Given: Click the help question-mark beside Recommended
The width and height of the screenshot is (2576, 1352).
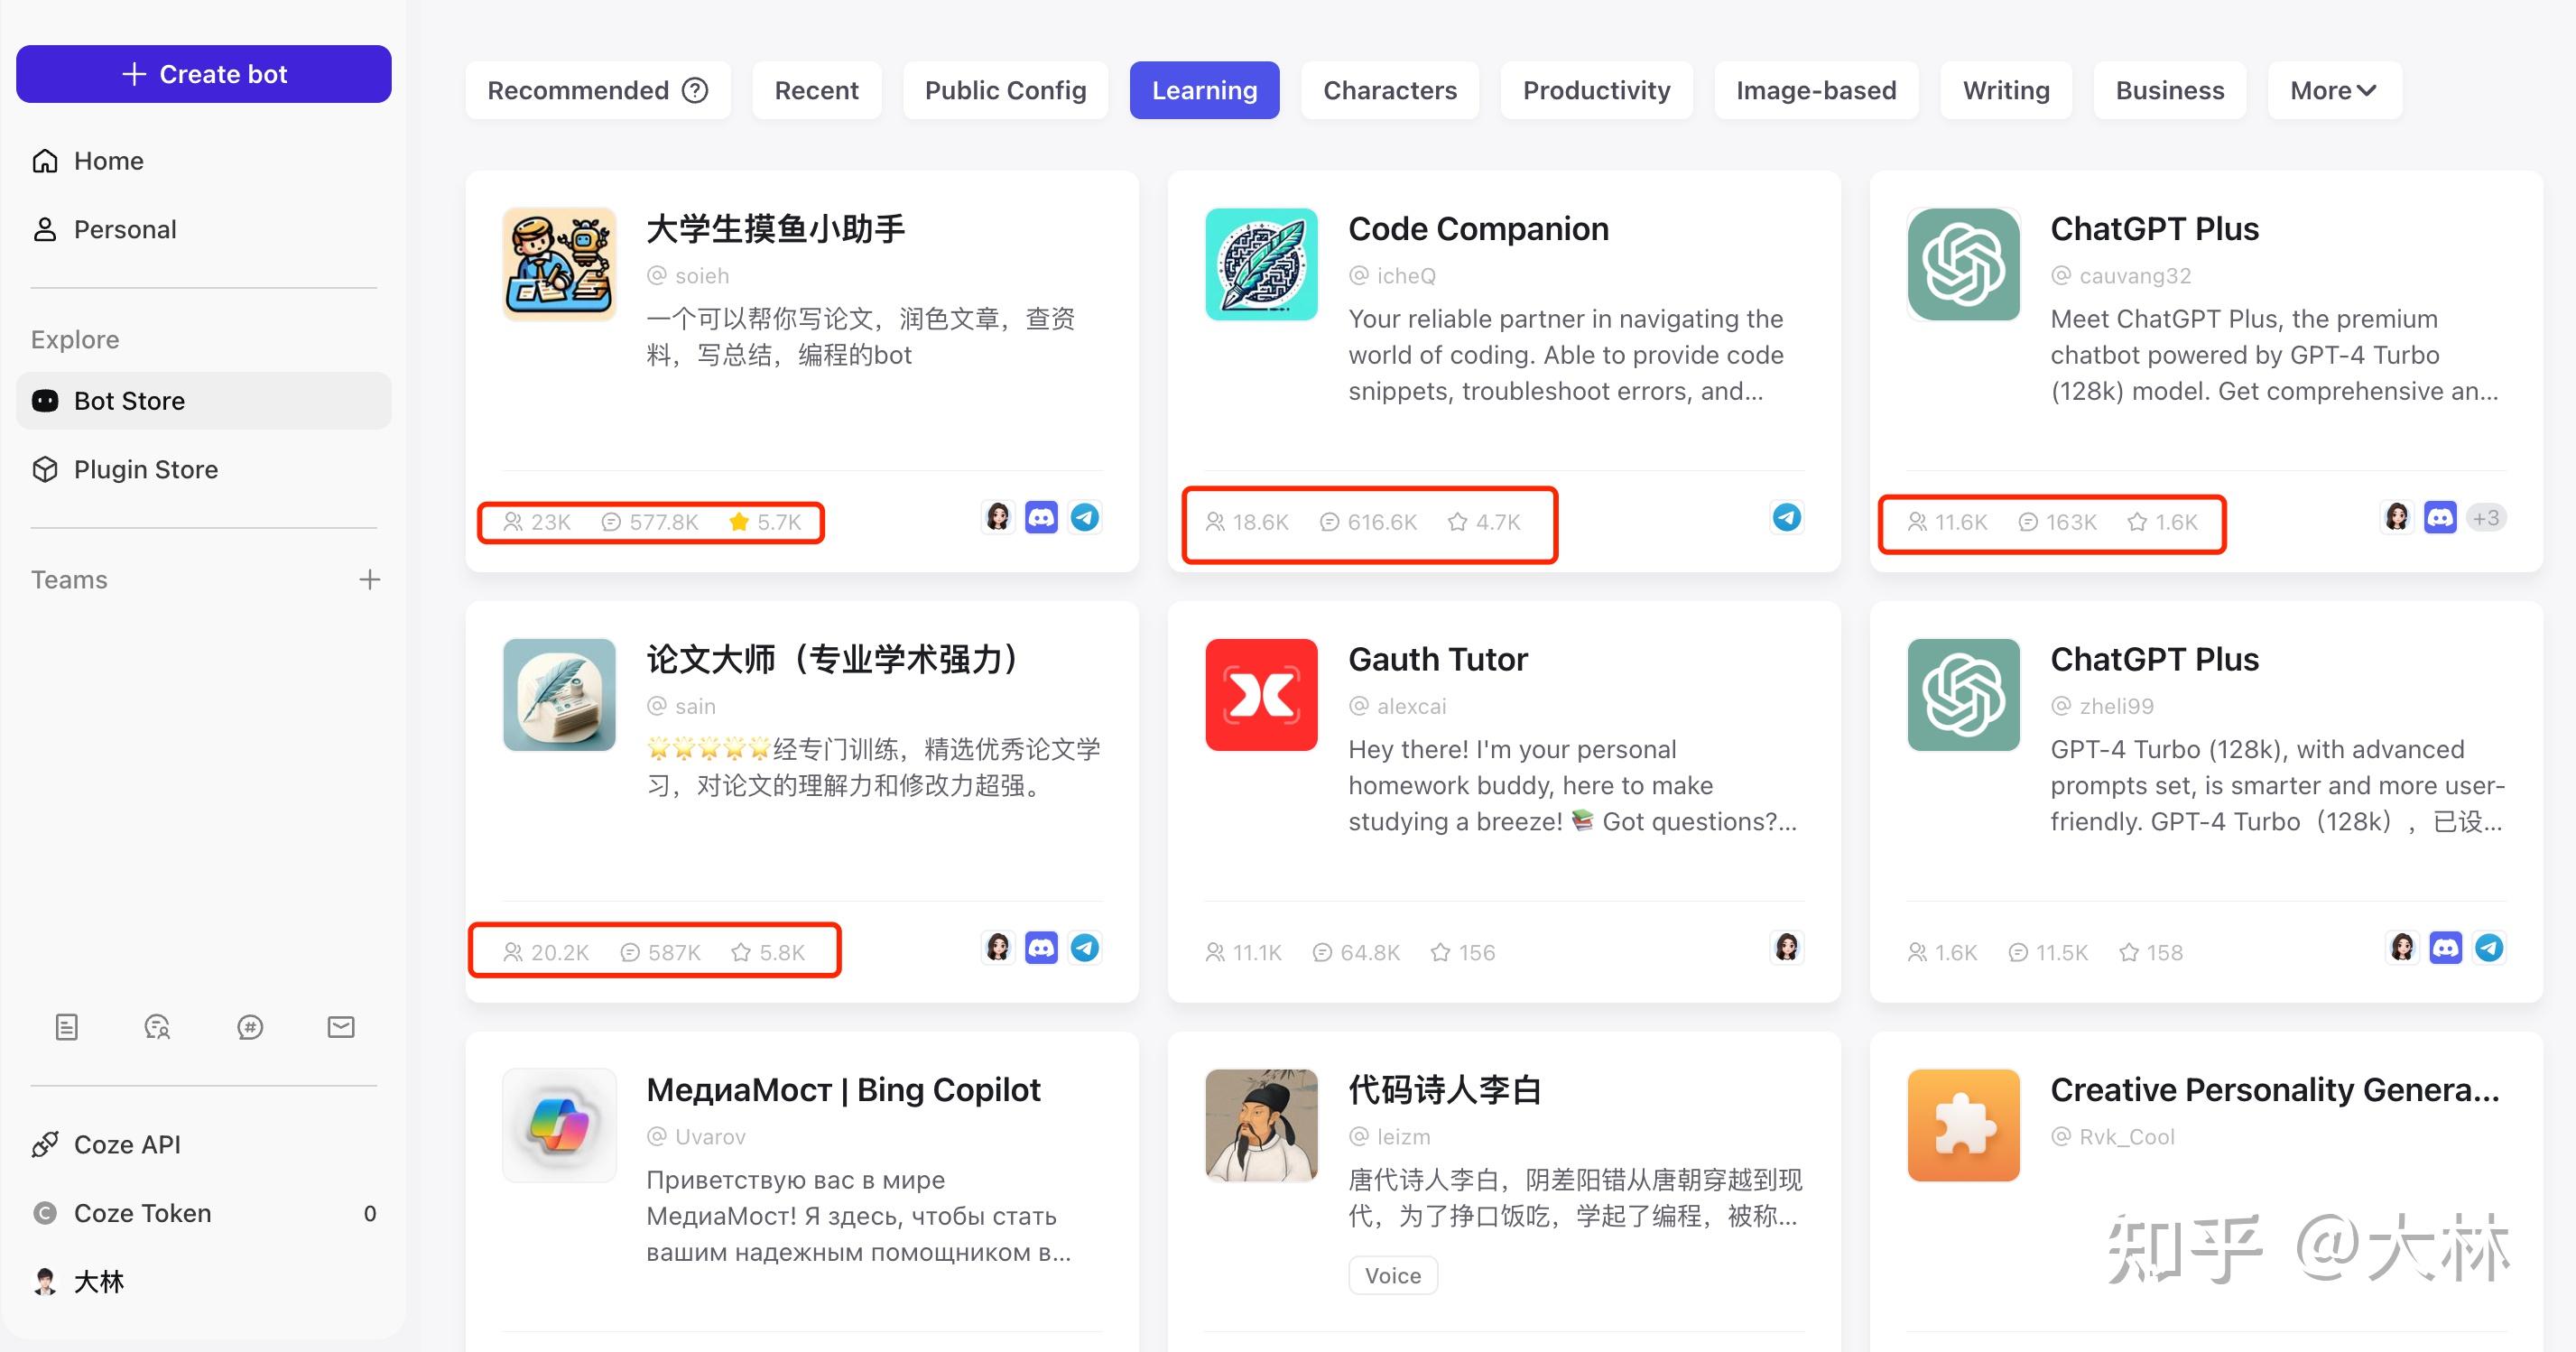Looking at the screenshot, I should point(695,89).
